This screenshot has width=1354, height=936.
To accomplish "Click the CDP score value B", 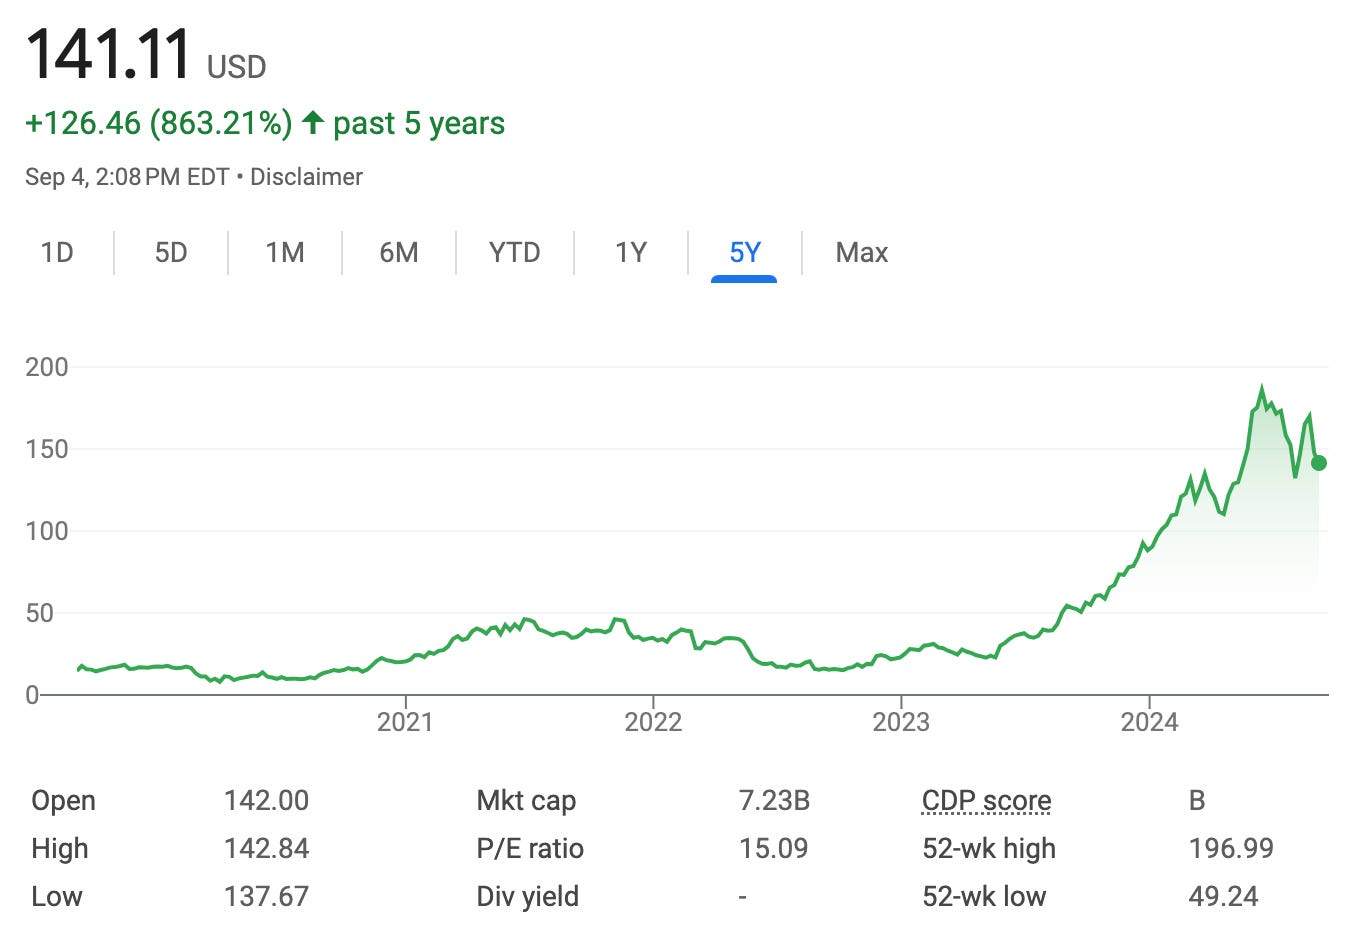I will (1197, 801).
